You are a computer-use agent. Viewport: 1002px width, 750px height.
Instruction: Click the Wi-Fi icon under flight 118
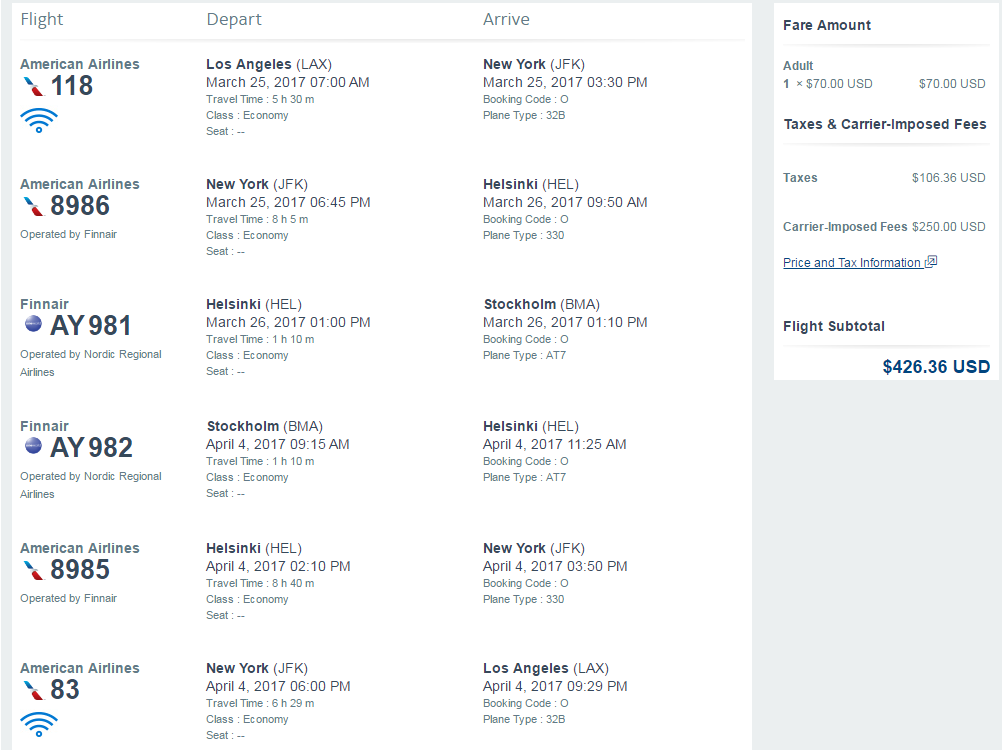pos(39,120)
